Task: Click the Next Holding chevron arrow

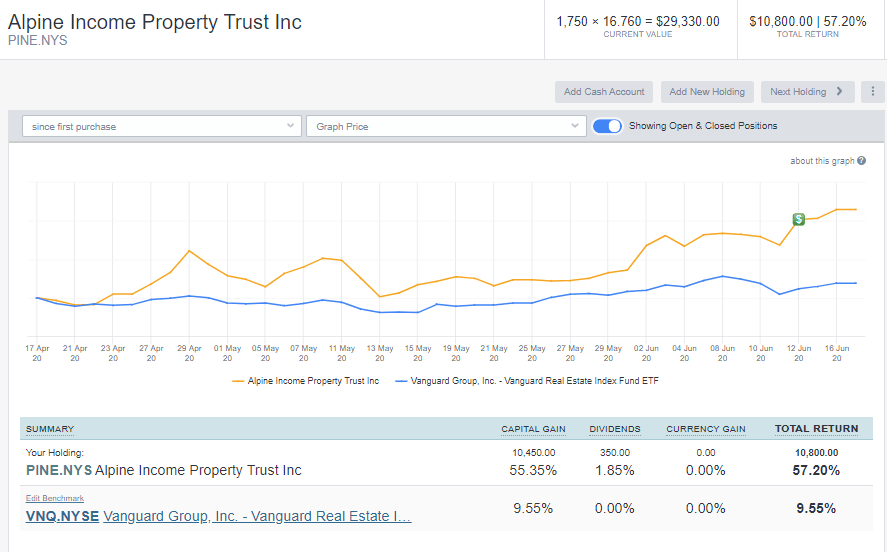Action: 839,91
